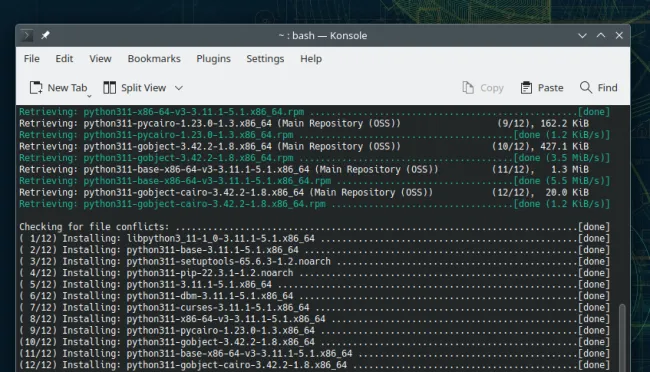Click the Copy icon in toolbar

468,88
